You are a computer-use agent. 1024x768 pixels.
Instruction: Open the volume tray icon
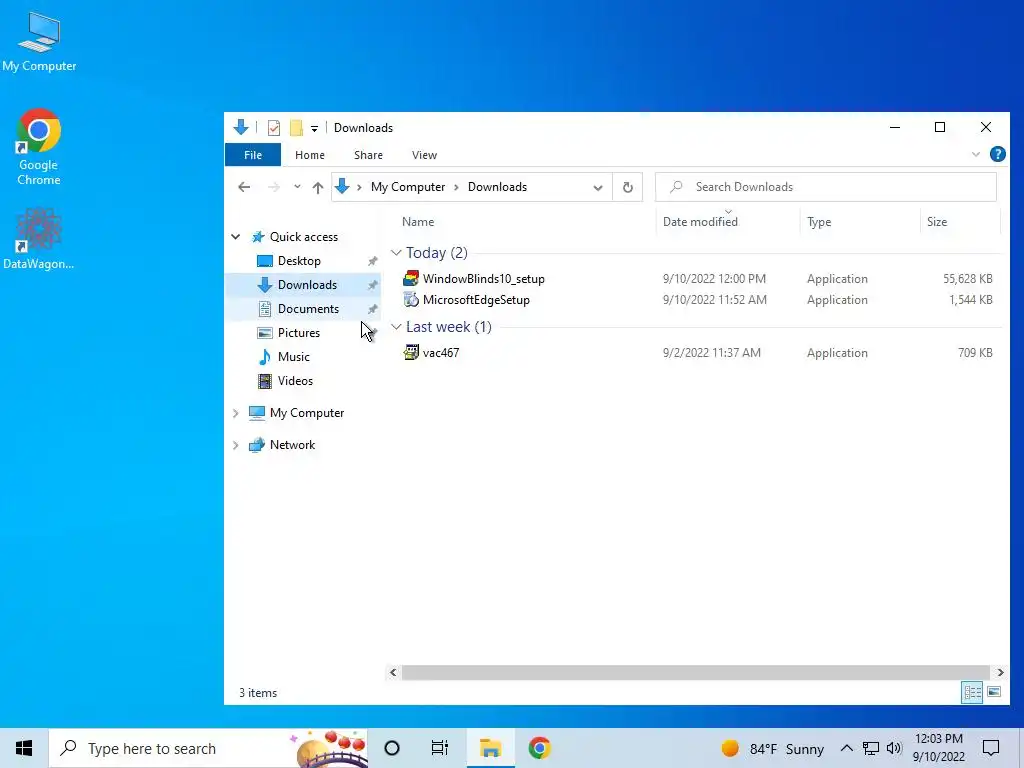(894, 748)
